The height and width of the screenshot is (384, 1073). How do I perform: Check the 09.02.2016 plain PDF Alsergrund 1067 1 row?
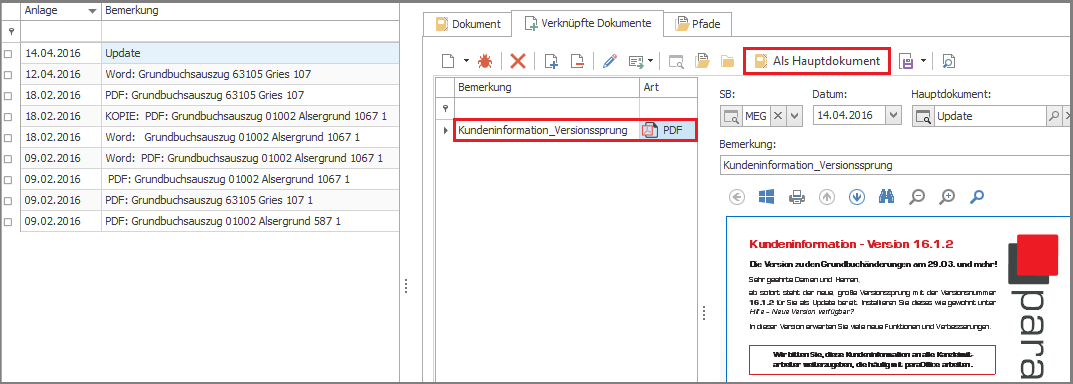point(8,180)
